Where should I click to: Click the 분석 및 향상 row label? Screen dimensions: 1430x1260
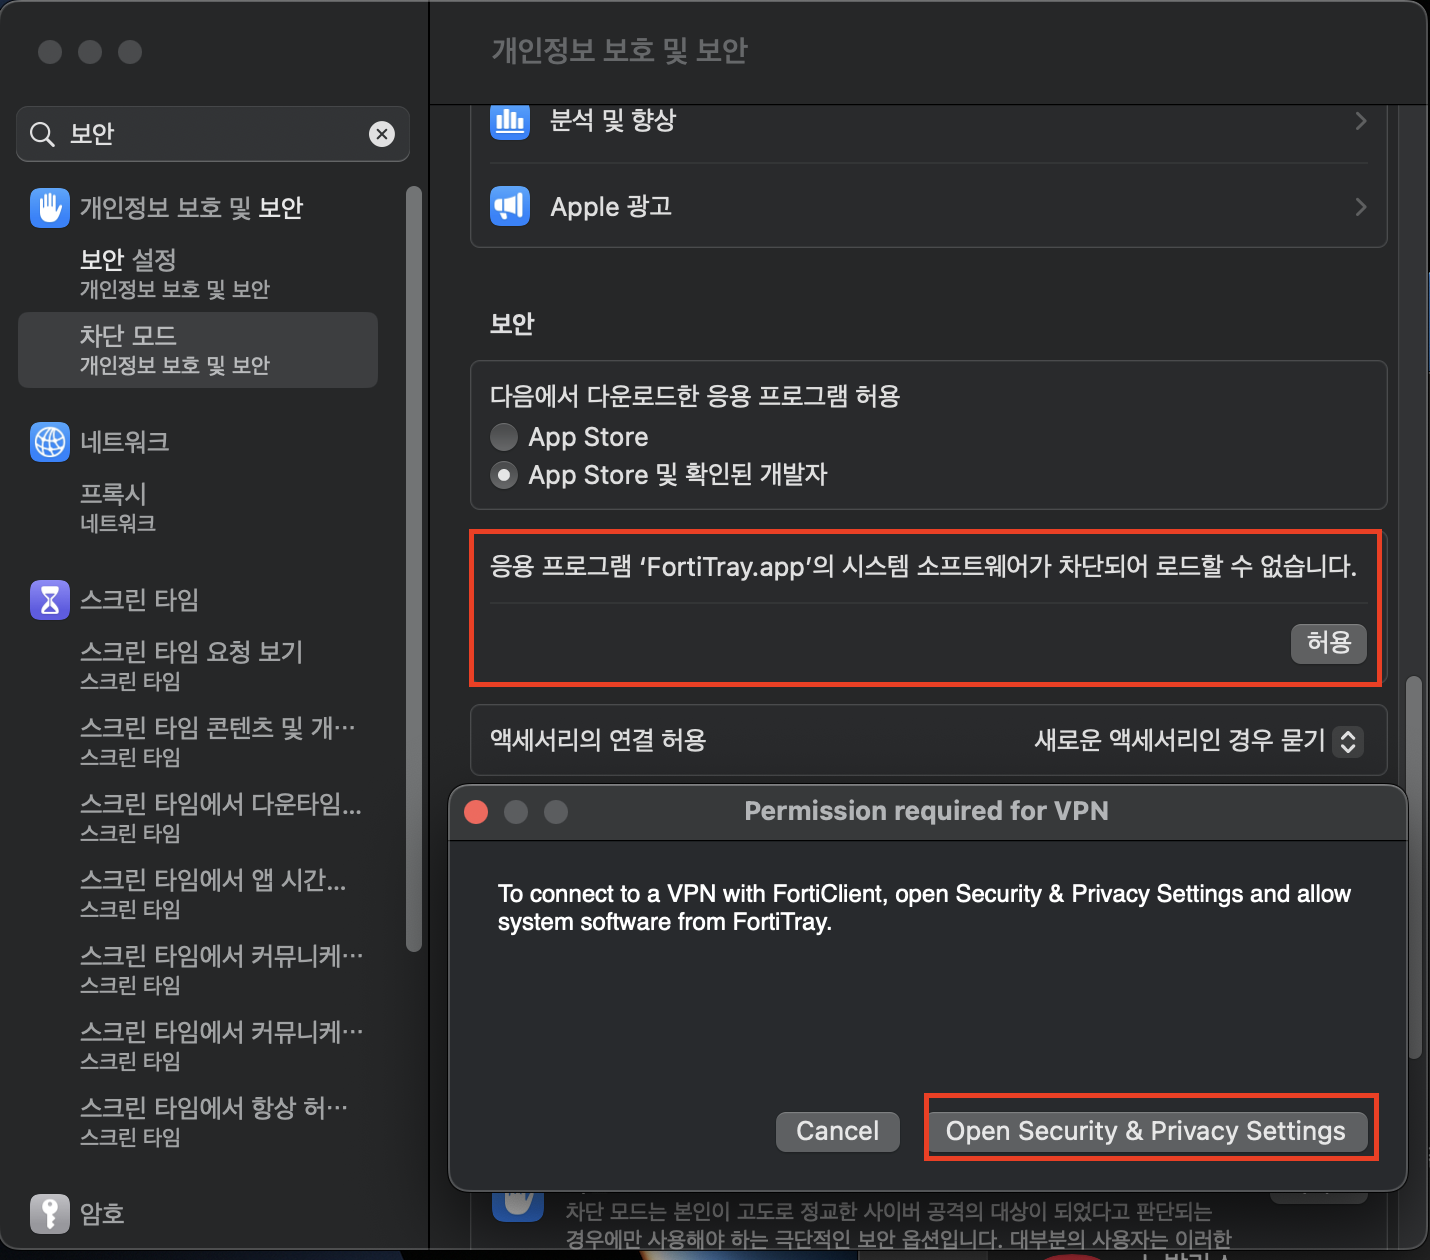pyautogui.click(x=613, y=120)
